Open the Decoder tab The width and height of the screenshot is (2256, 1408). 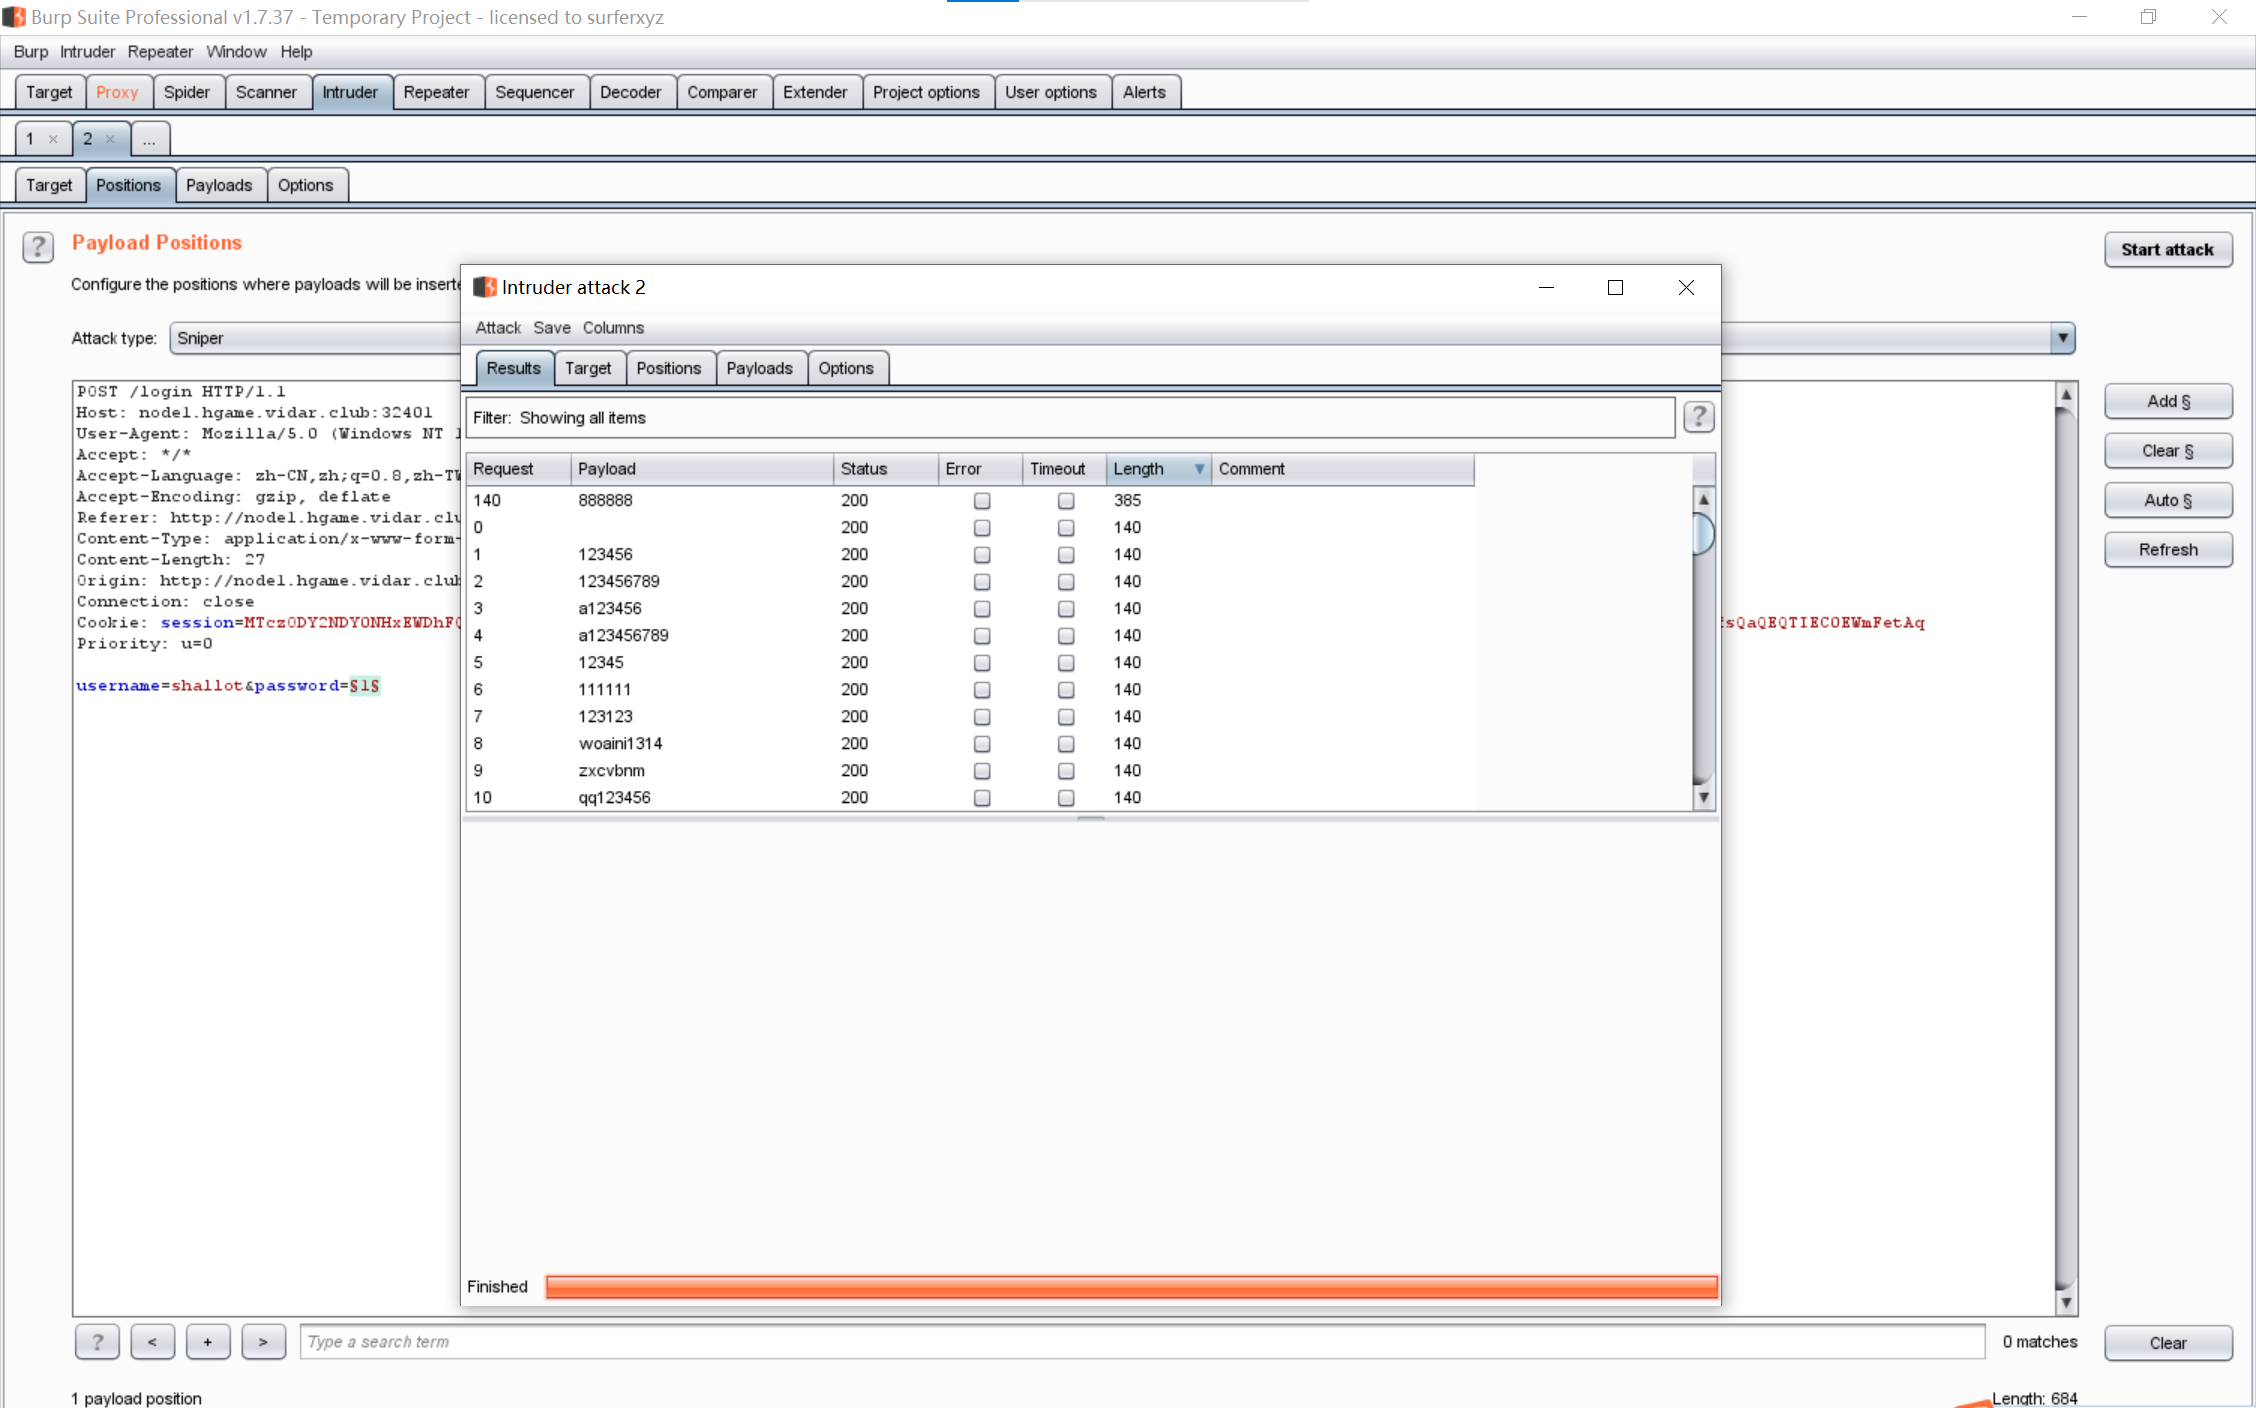(x=631, y=92)
